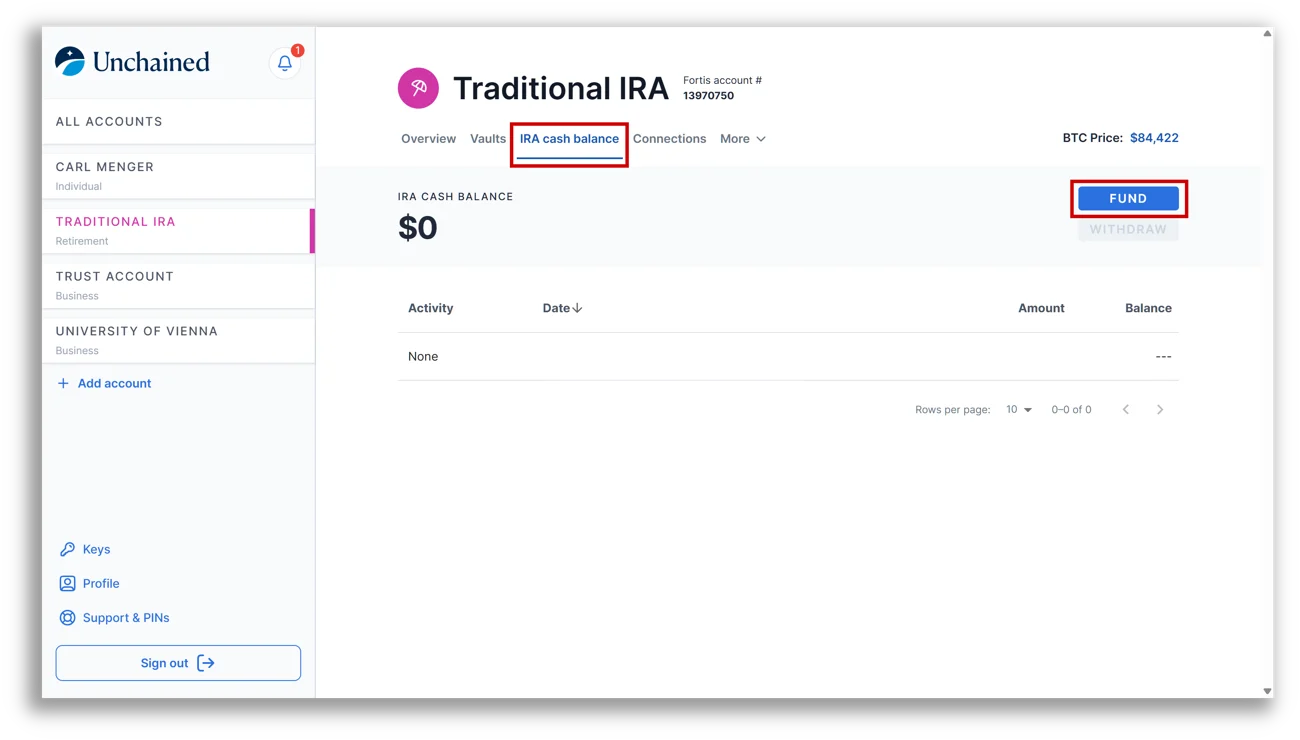Screen dimensions: 1300x740
Task: Go to the next page arrow
Action: pos(1160,410)
